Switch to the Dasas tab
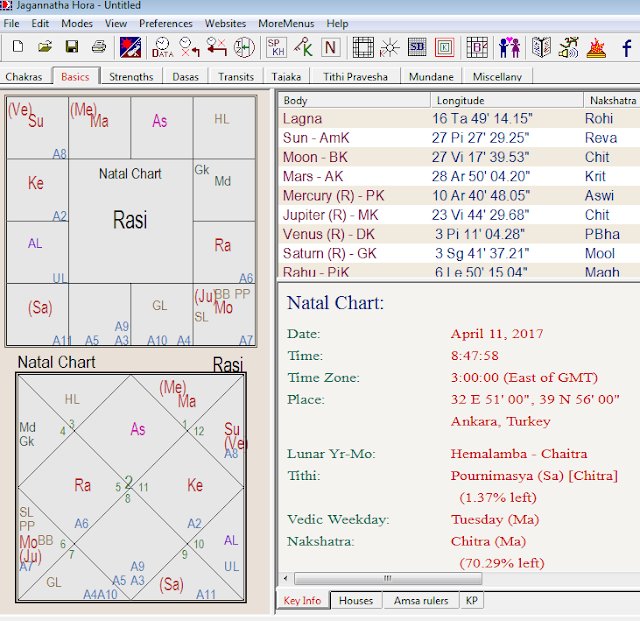This screenshot has width=640, height=621. pyautogui.click(x=185, y=77)
